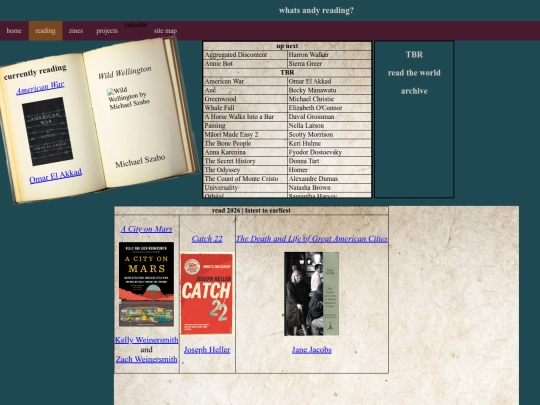This screenshot has height=405, width=540.
Task: Select the David Grossman cell
Action: [329, 117]
